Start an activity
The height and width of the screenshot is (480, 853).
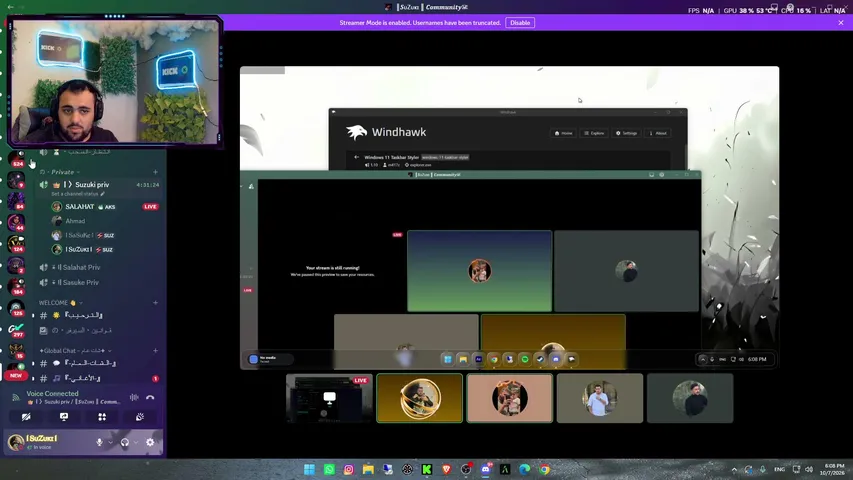(x=102, y=417)
